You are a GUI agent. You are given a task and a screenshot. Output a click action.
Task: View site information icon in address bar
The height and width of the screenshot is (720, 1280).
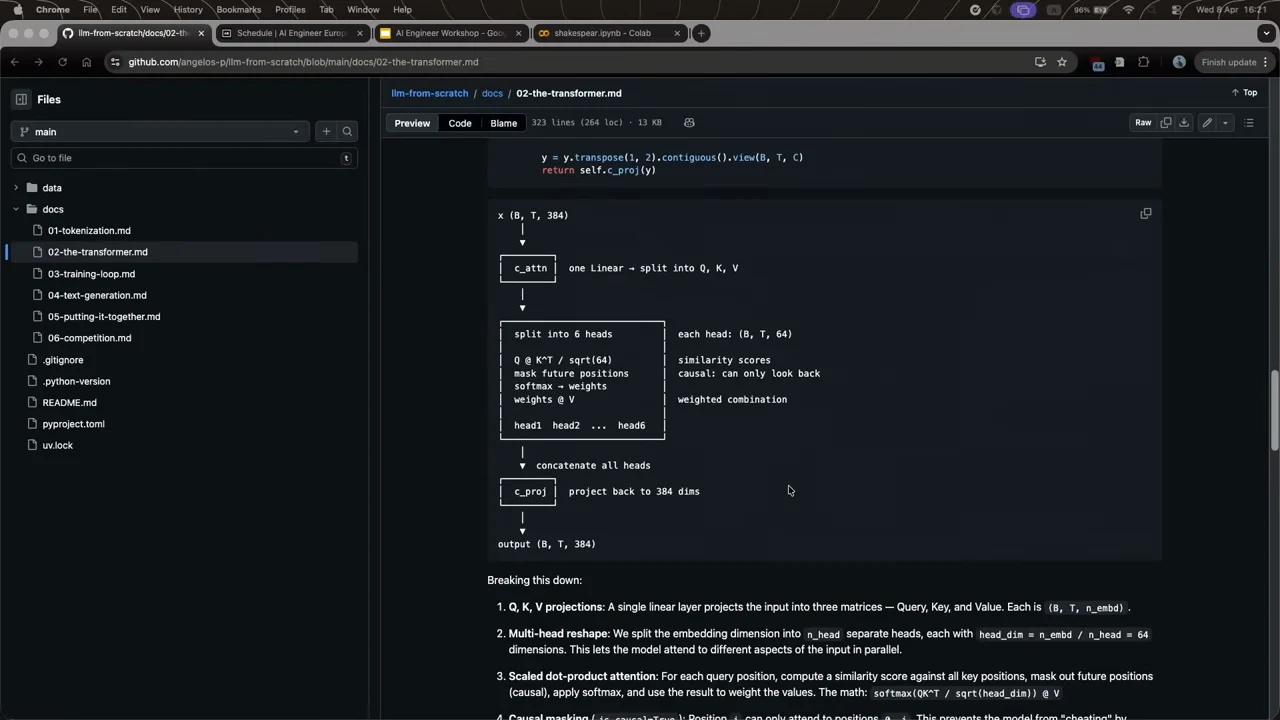pos(115,62)
